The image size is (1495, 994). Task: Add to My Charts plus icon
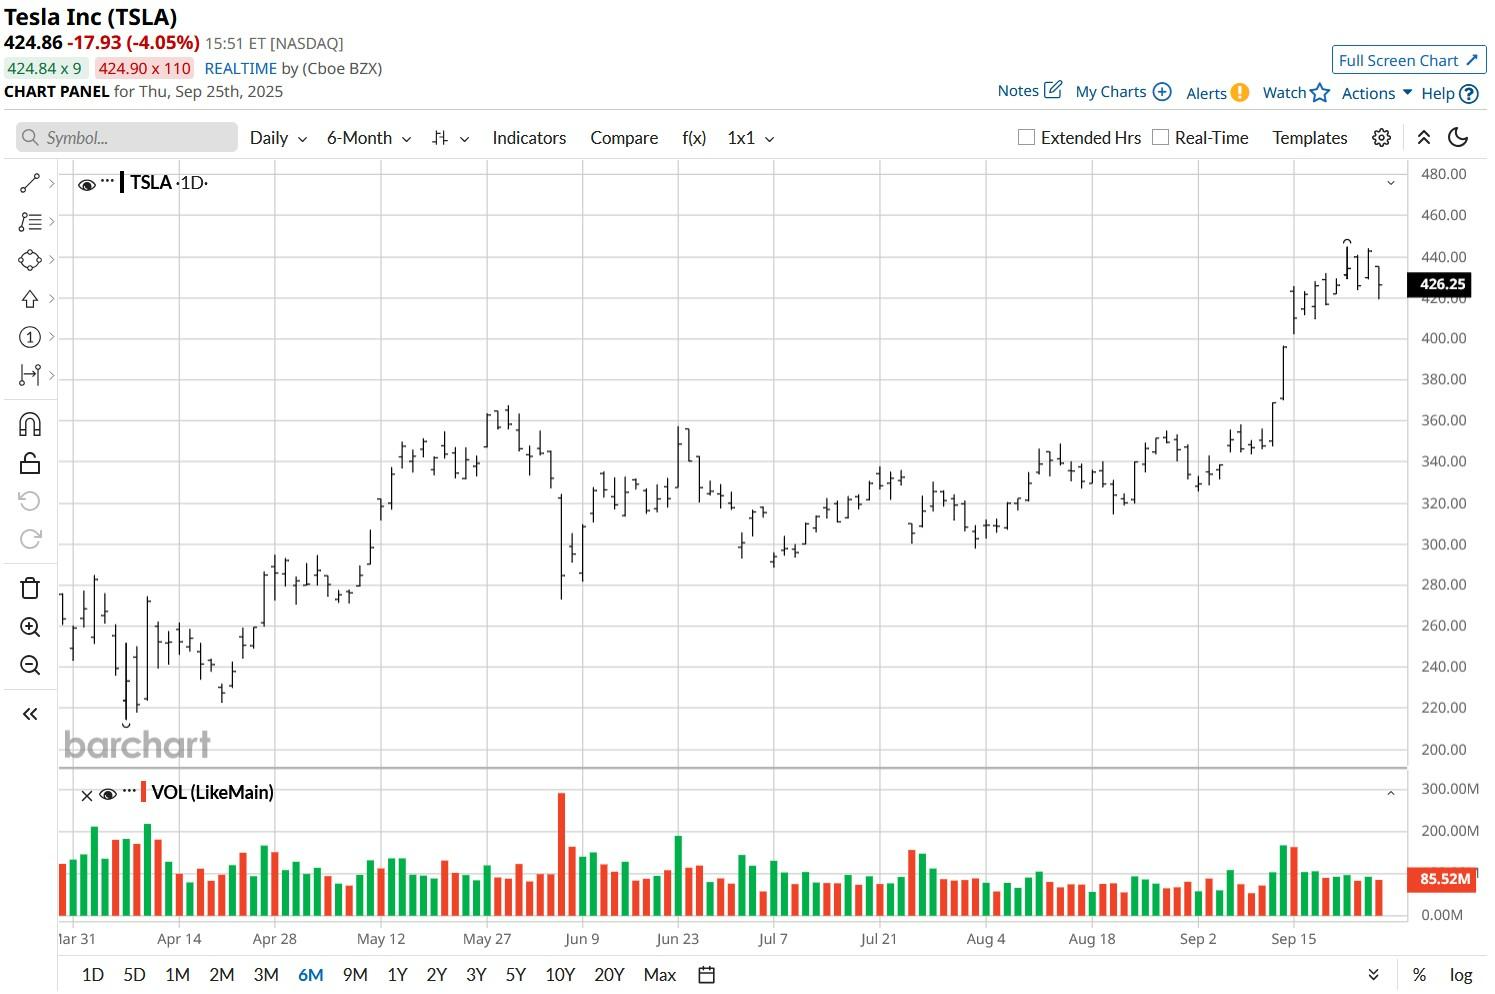click(x=1162, y=92)
